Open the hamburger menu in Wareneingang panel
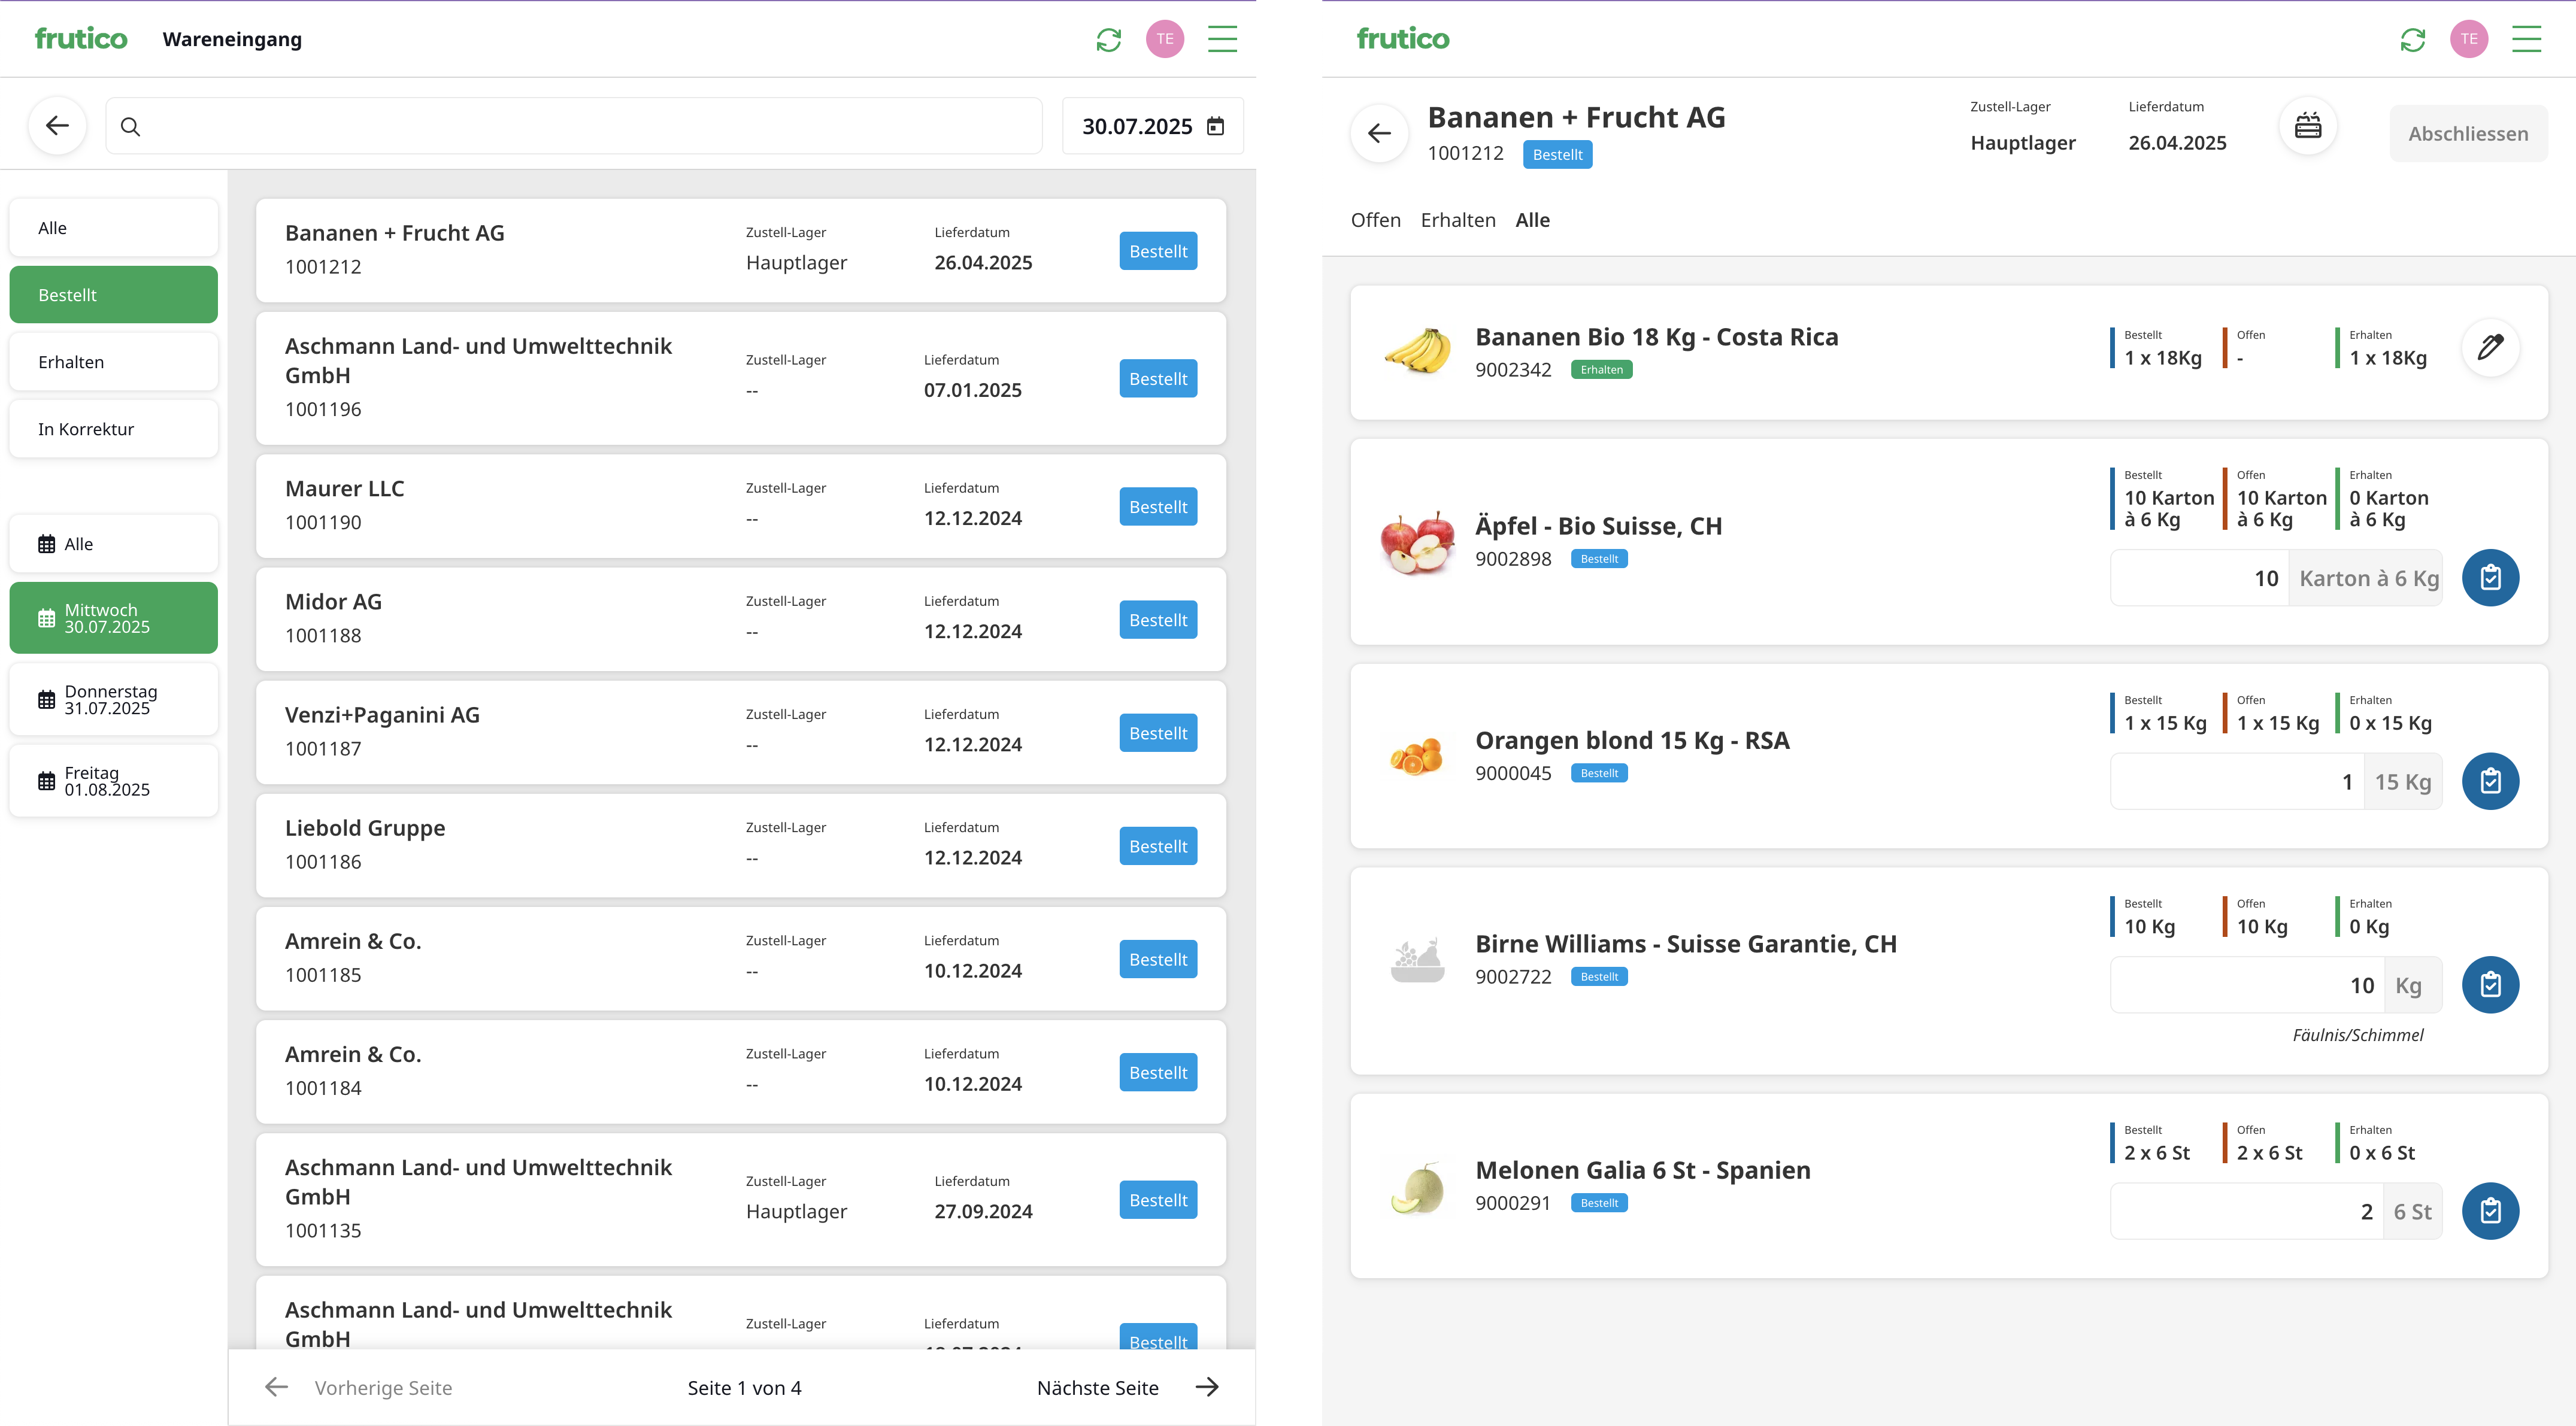 (x=1222, y=40)
